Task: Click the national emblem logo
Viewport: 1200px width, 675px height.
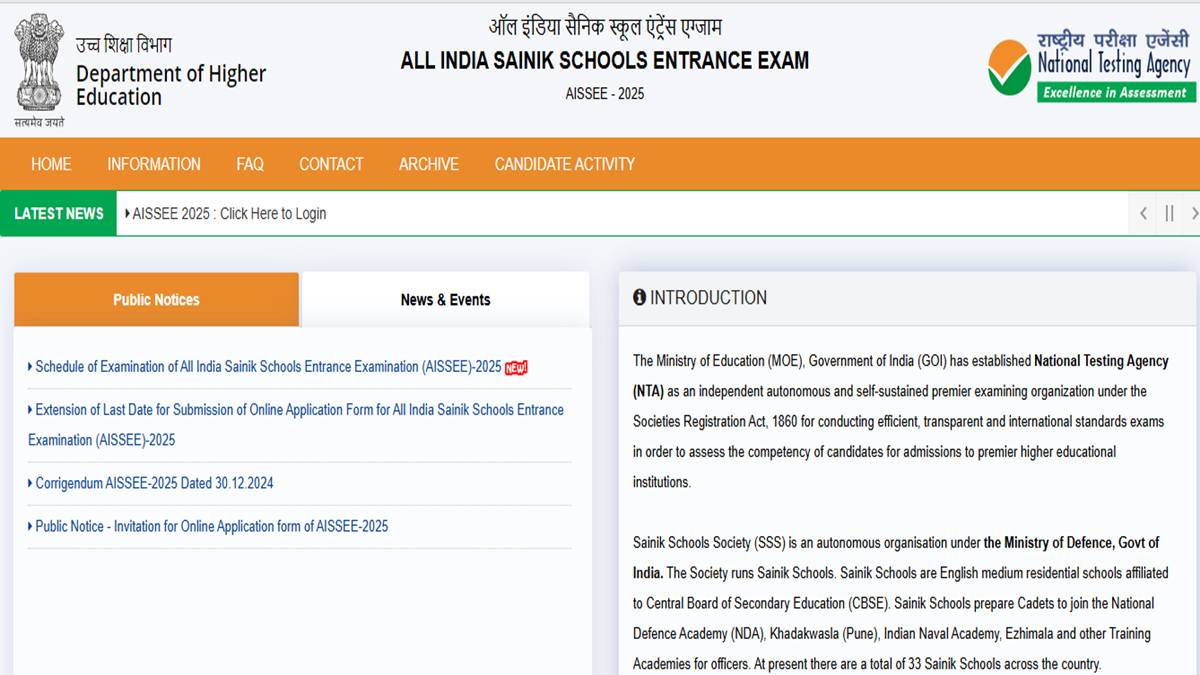Action: tap(38, 62)
